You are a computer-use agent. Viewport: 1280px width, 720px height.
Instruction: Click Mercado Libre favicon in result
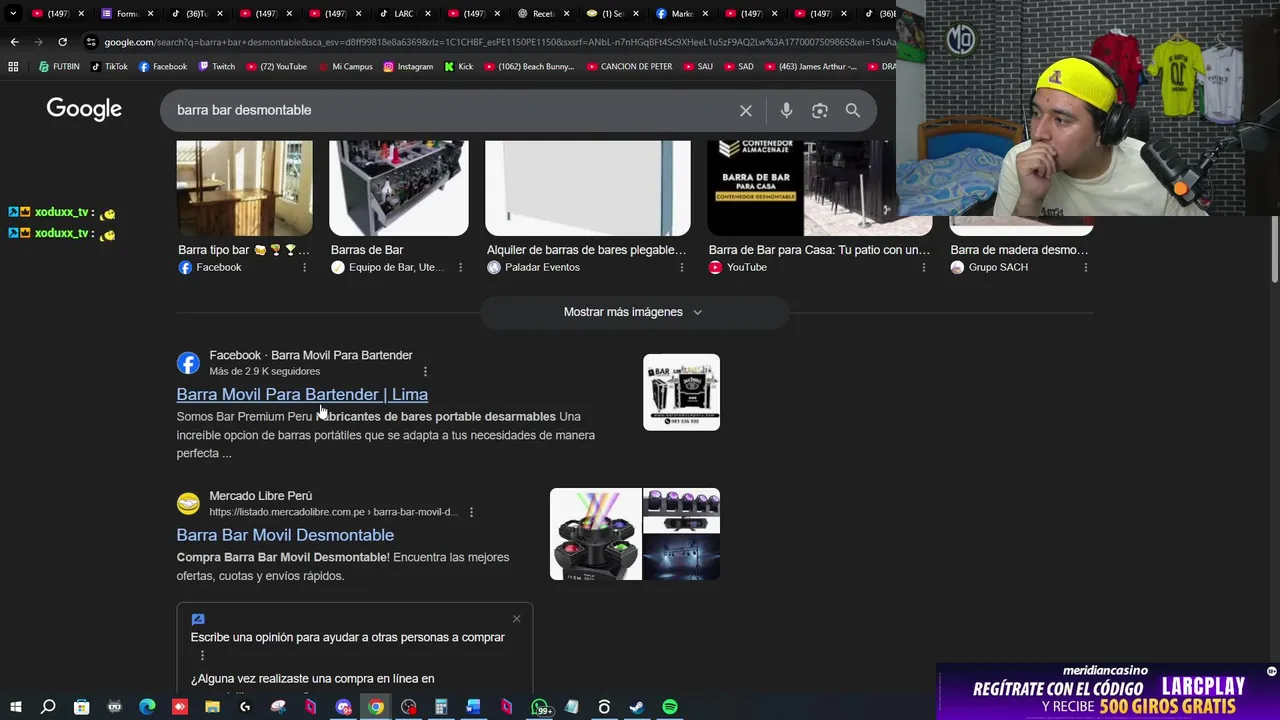pyautogui.click(x=188, y=504)
